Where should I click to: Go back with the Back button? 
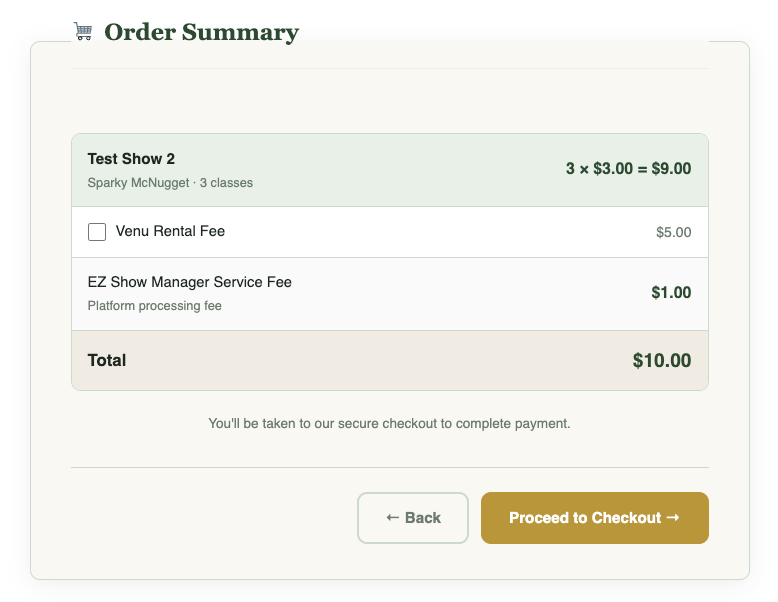(412, 518)
